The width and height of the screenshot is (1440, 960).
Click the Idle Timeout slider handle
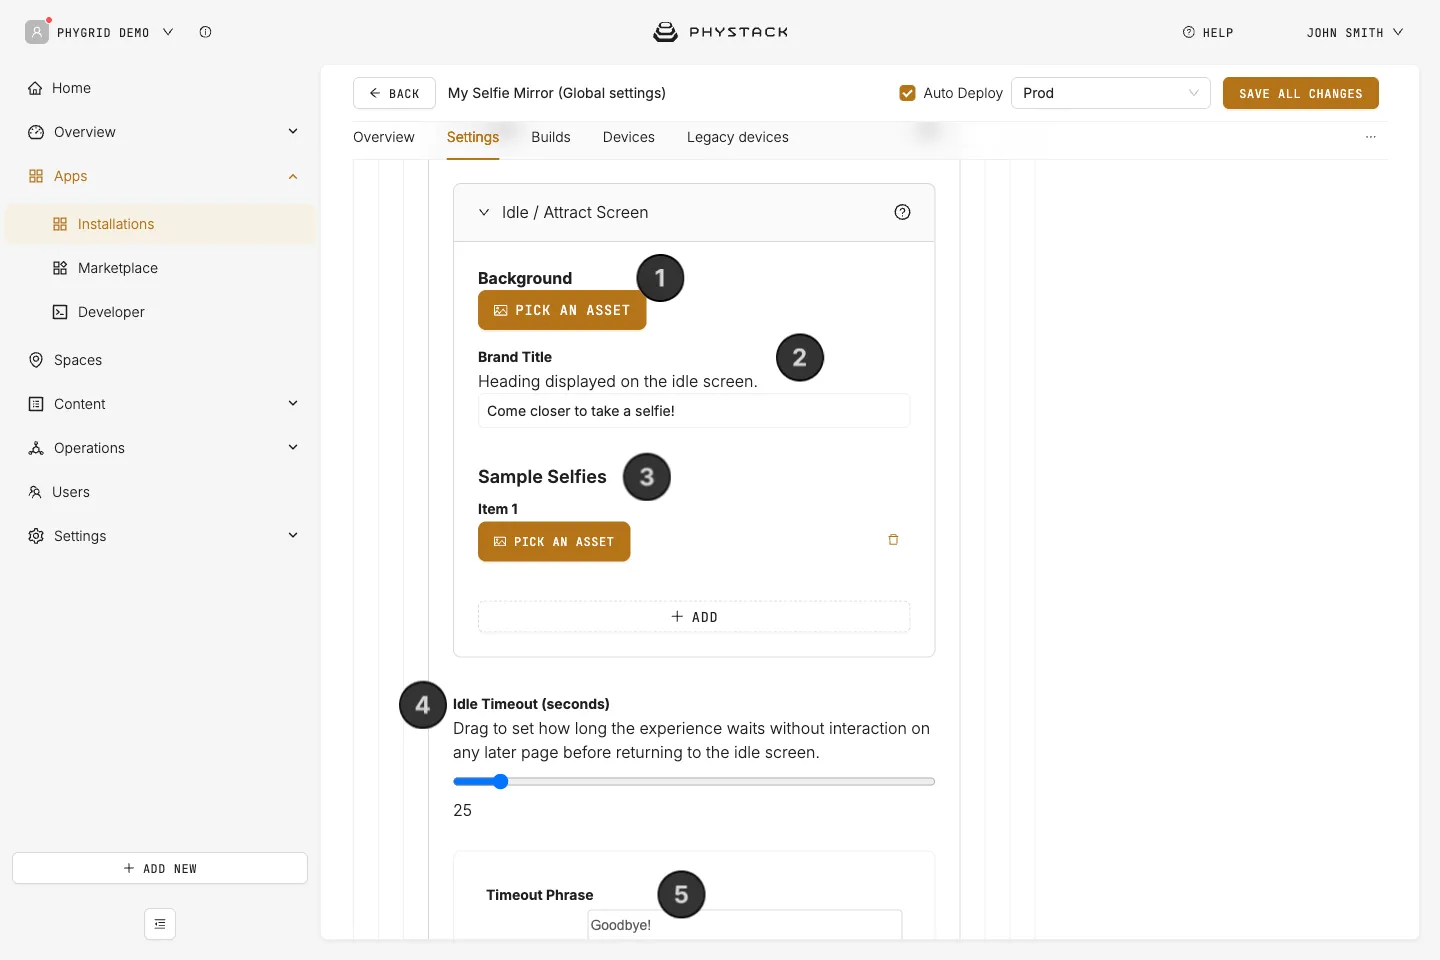pyautogui.click(x=501, y=781)
